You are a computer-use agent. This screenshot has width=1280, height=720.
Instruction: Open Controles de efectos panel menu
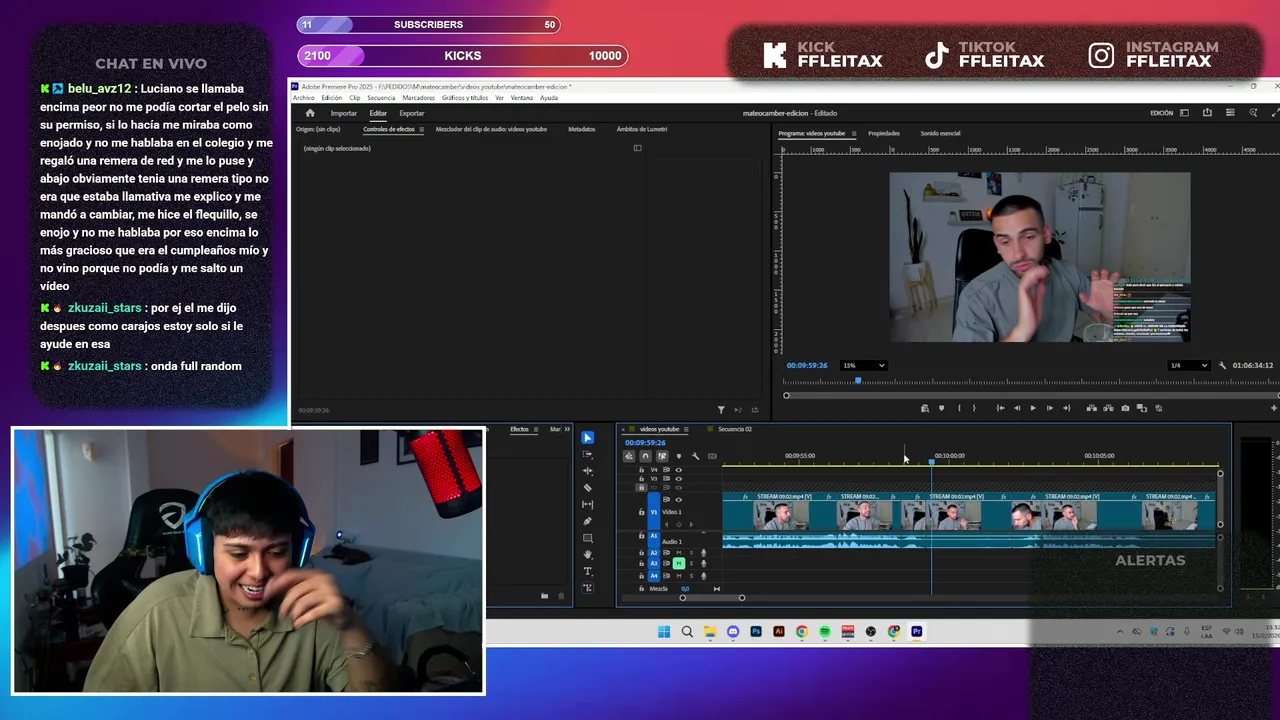421,129
